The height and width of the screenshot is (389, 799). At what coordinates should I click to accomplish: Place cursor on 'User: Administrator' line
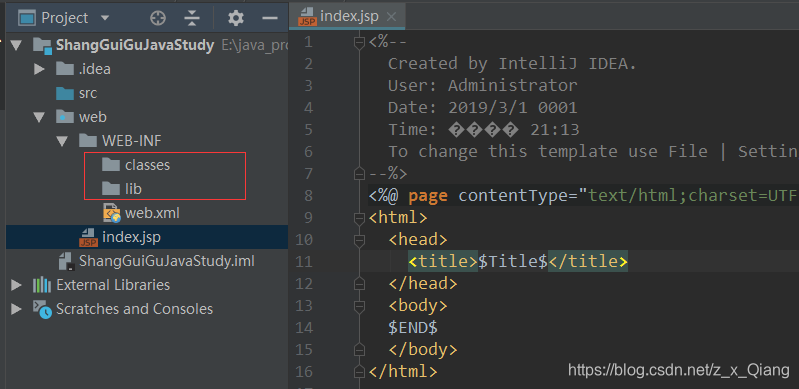[x=483, y=86]
